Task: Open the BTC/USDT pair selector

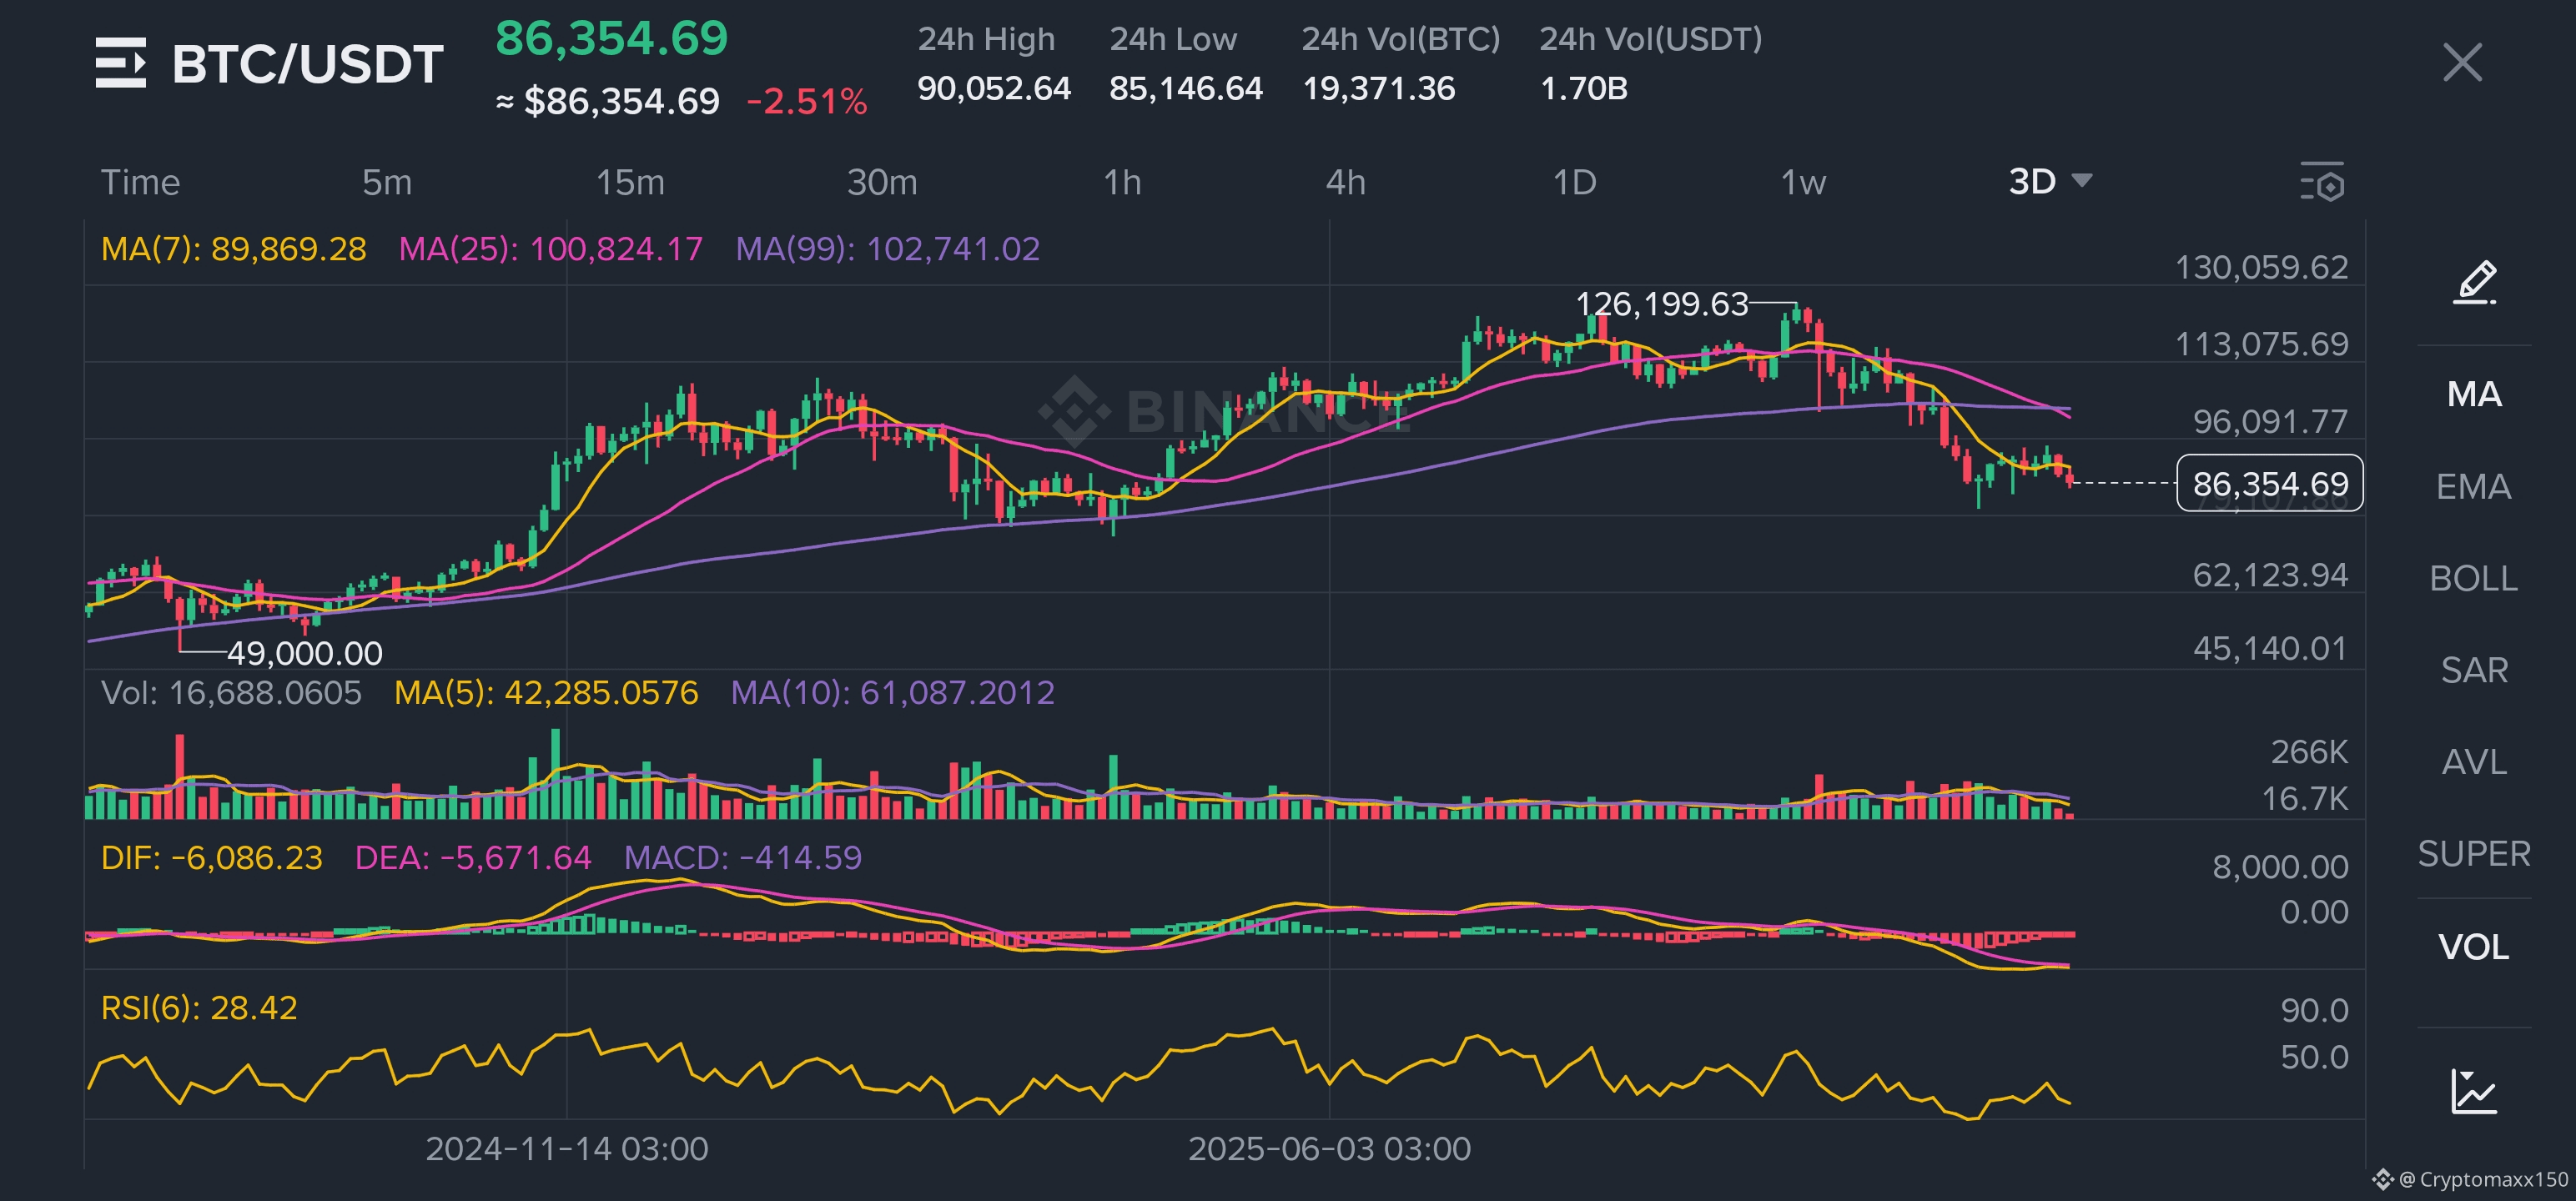Action: coord(307,64)
